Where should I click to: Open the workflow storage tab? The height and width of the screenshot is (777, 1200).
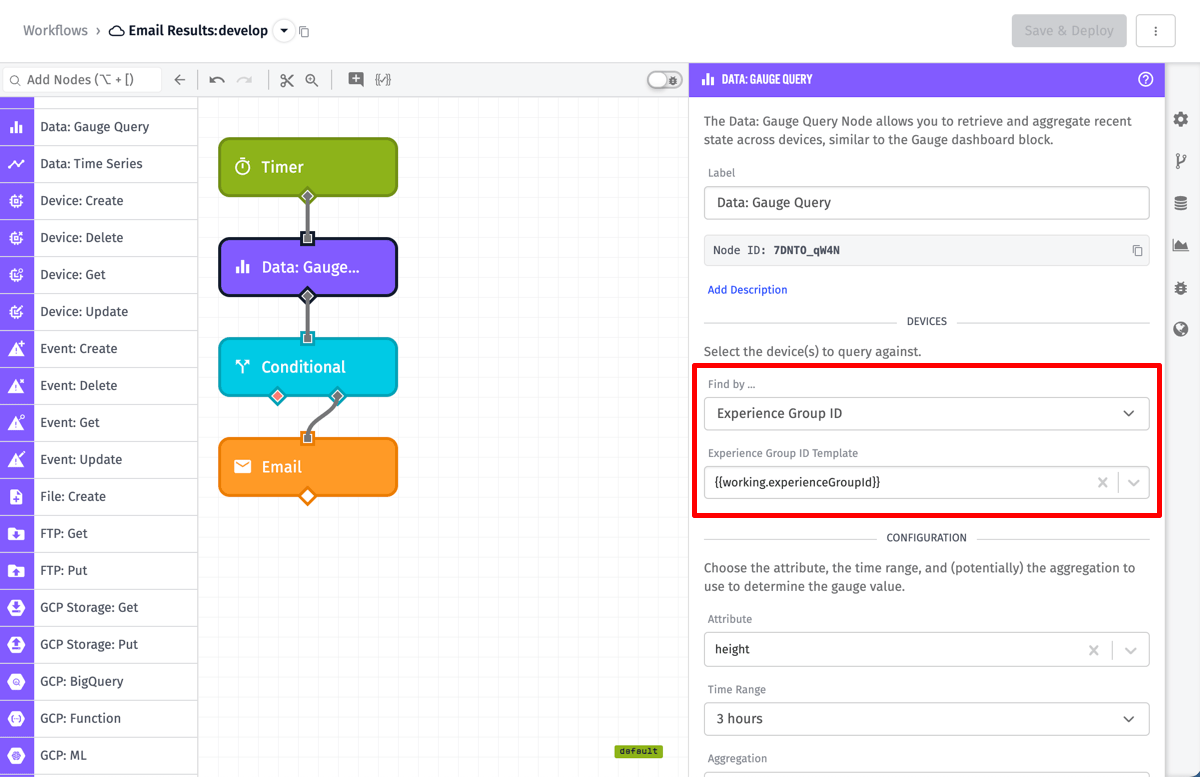1181,203
